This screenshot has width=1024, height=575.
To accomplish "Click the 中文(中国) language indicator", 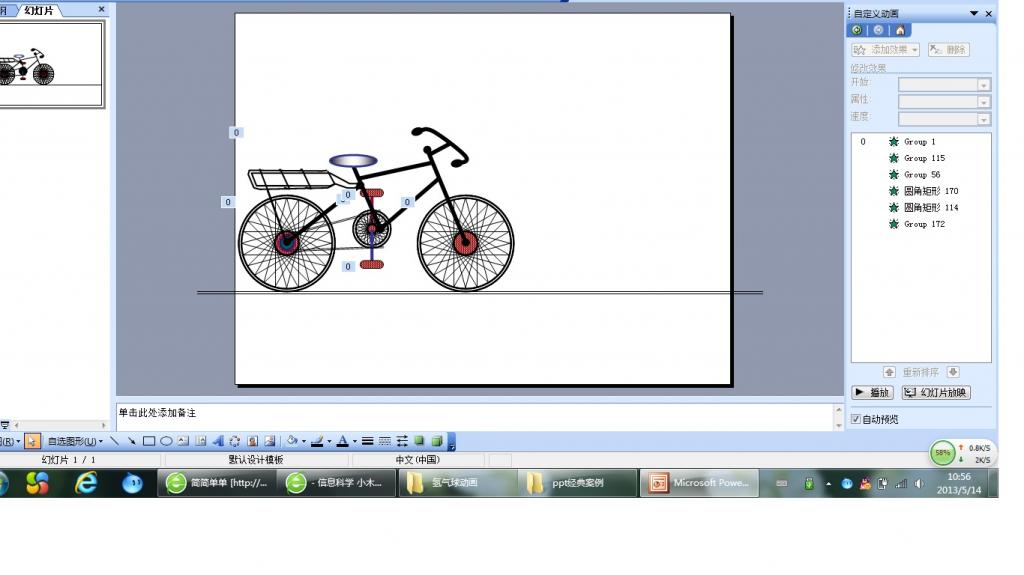I will pyautogui.click(x=418, y=459).
